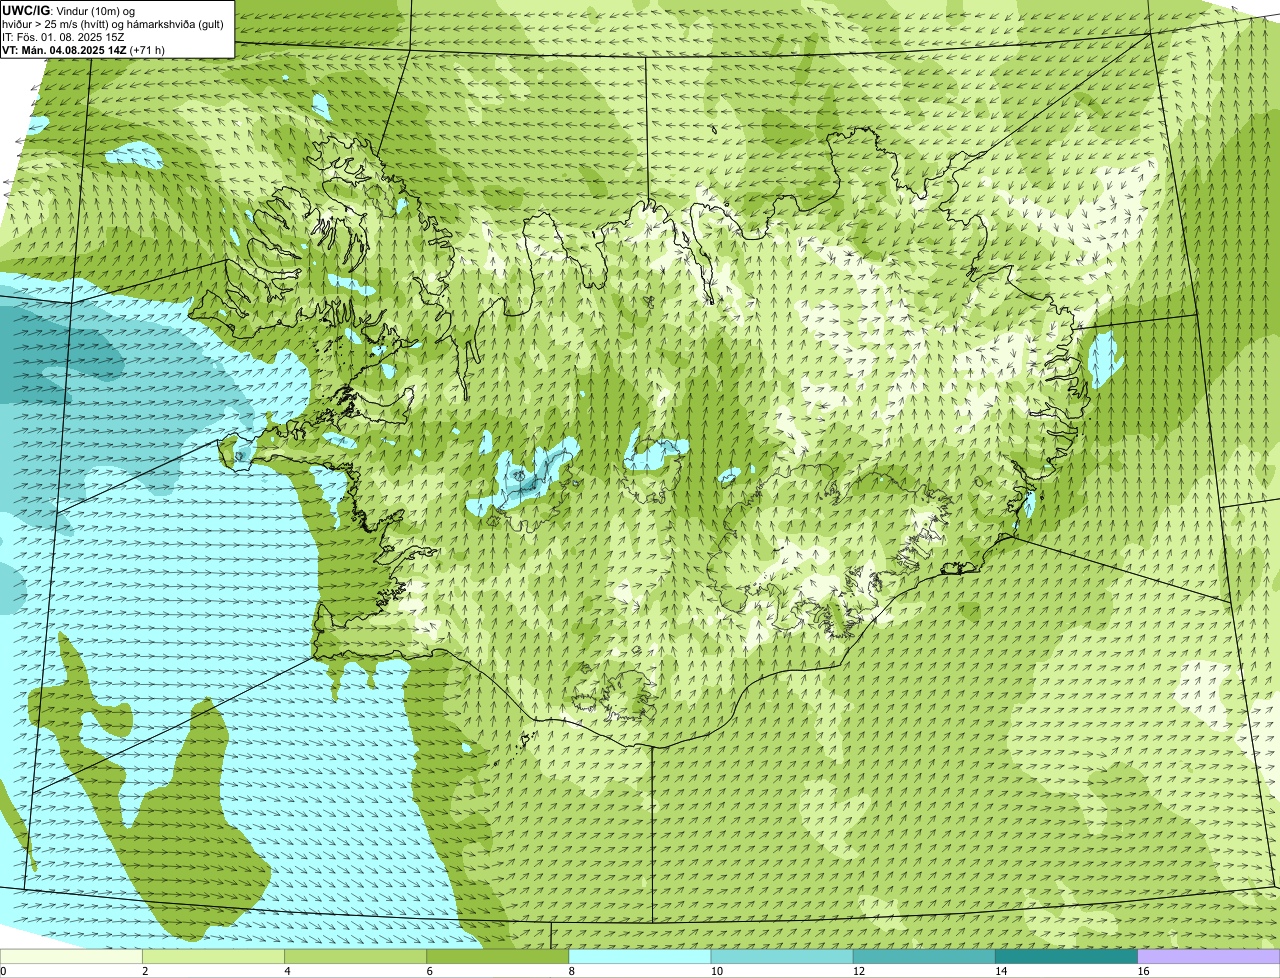This screenshot has width=1280, height=978.
Task: Click the dark teal 14–16 legend swatch
Action: click(1067, 957)
